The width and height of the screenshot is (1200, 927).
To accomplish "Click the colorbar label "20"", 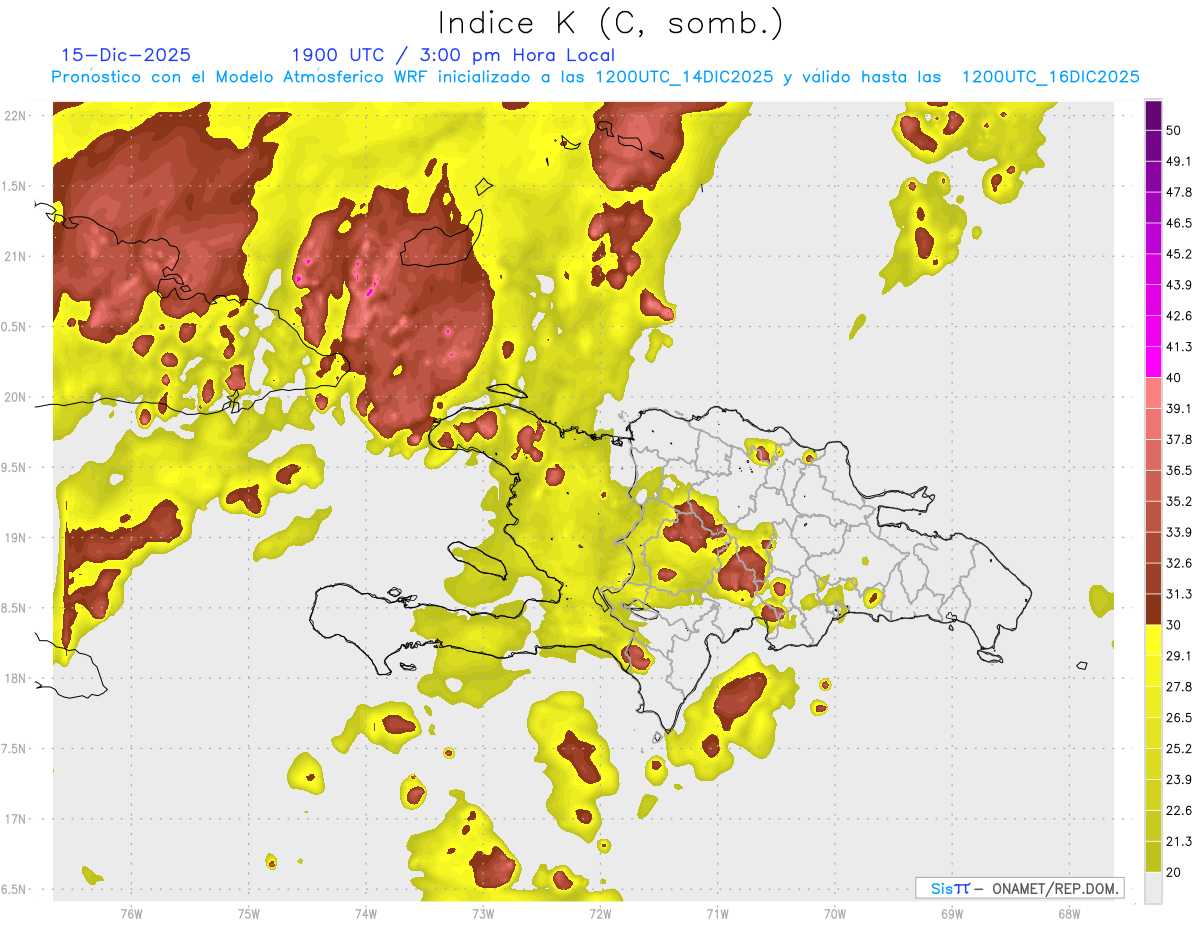I will pos(1175,873).
